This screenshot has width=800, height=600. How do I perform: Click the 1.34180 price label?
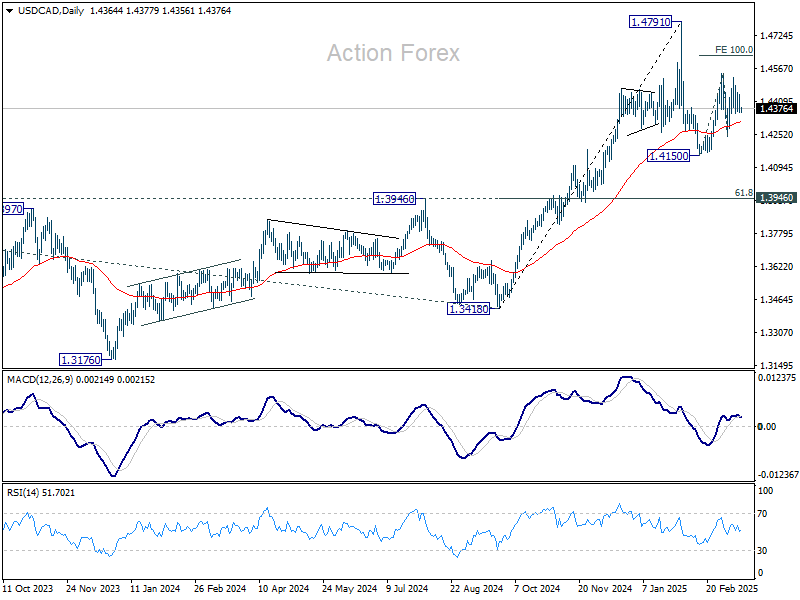tap(468, 309)
